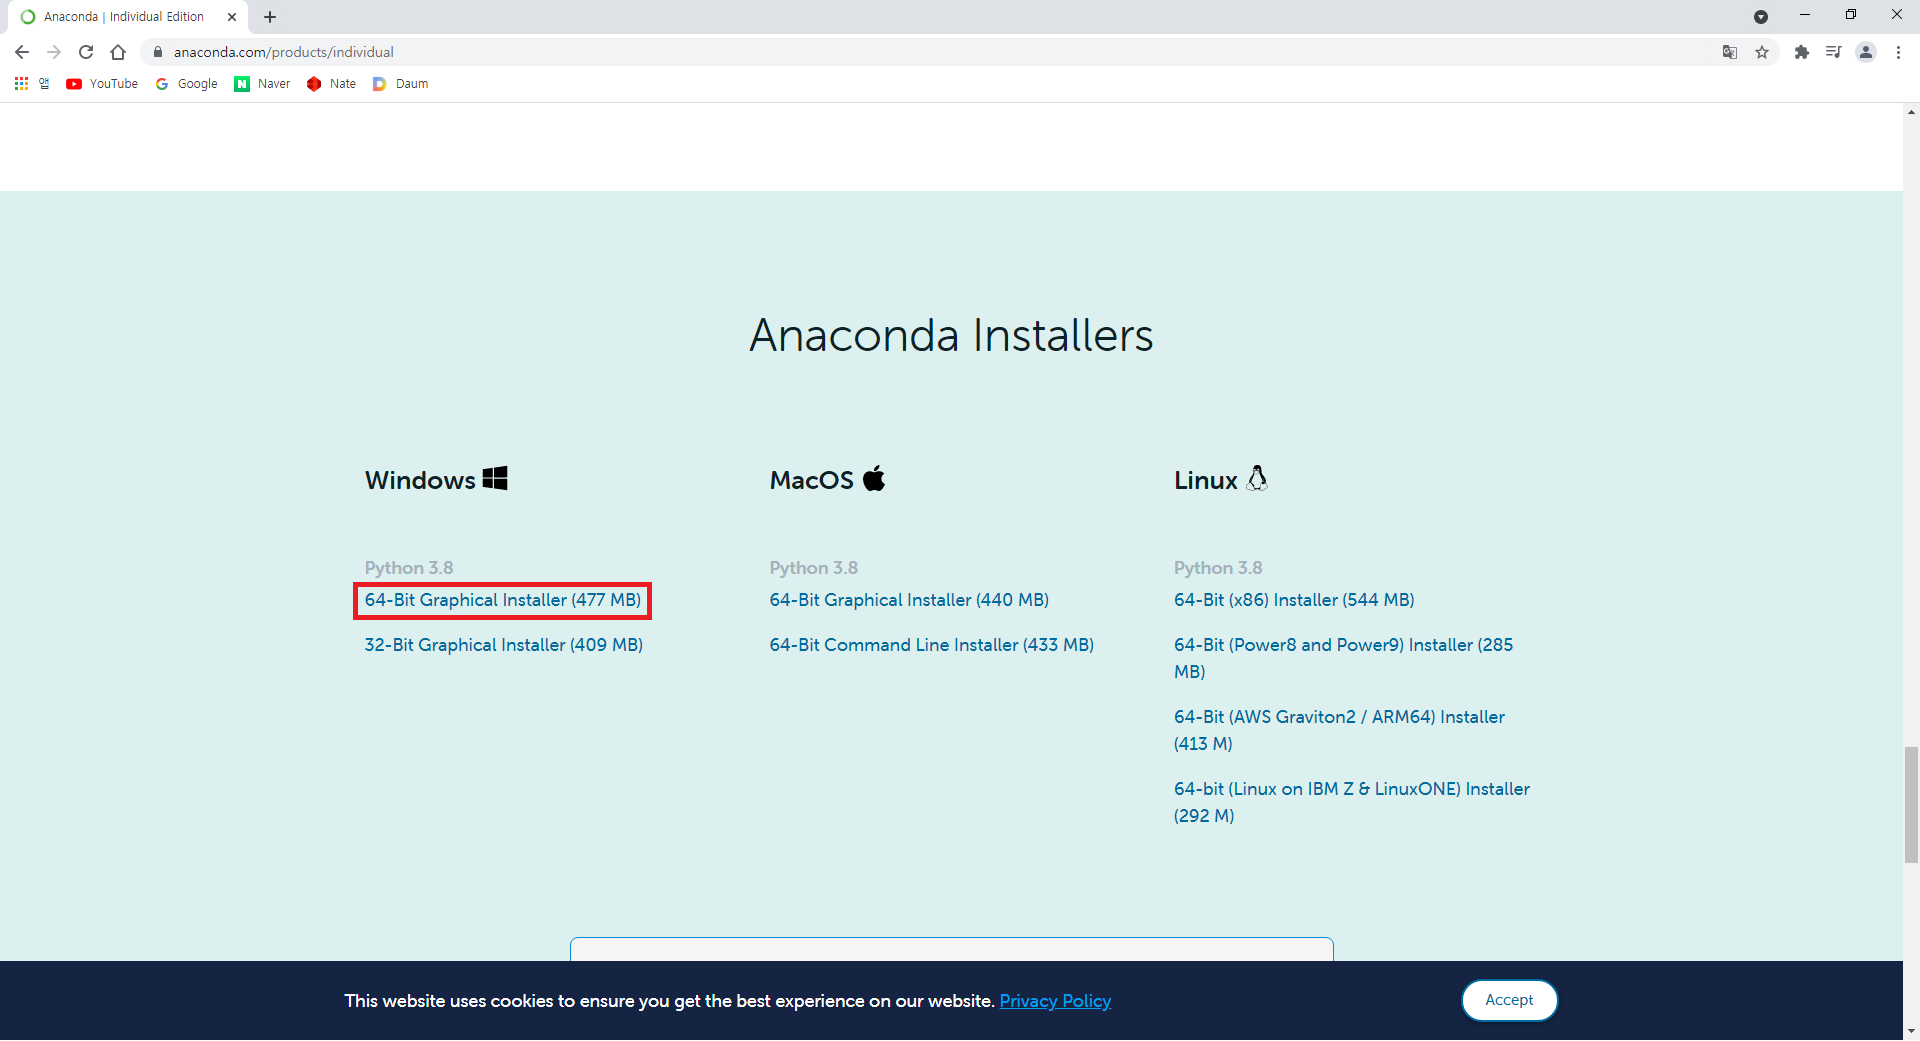
Task: Open the tab search dropdown circle
Action: 1761,17
